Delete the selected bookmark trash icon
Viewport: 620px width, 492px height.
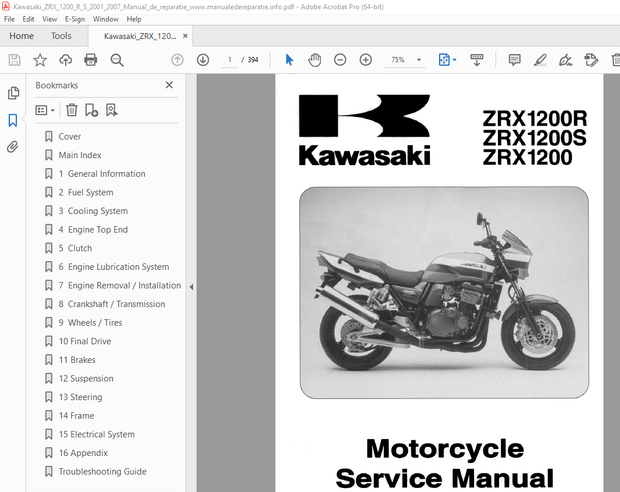pyautogui.click(x=72, y=110)
